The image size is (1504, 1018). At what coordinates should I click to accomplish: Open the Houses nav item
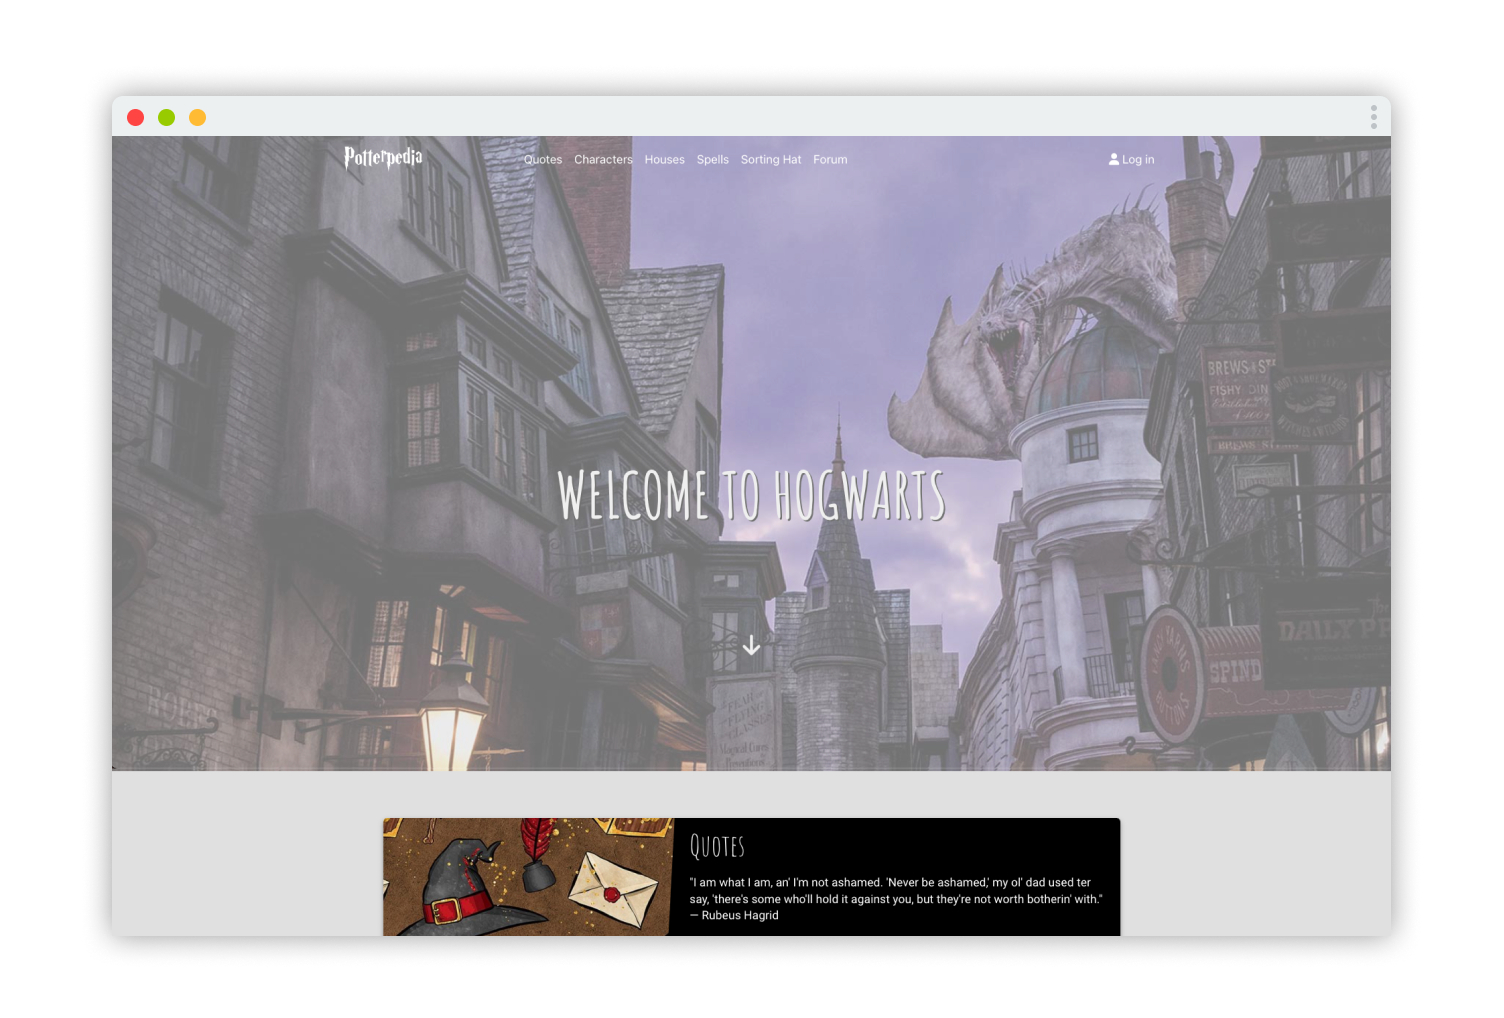tap(664, 160)
